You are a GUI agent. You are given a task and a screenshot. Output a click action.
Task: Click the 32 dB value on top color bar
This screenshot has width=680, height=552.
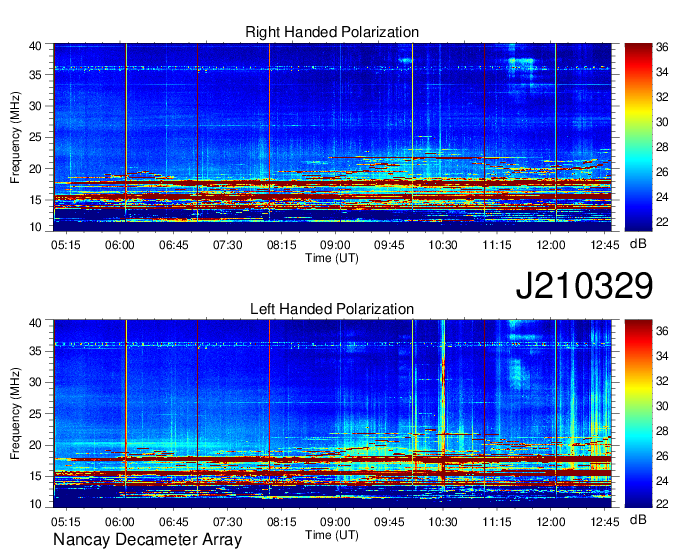[x=662, y=97]
